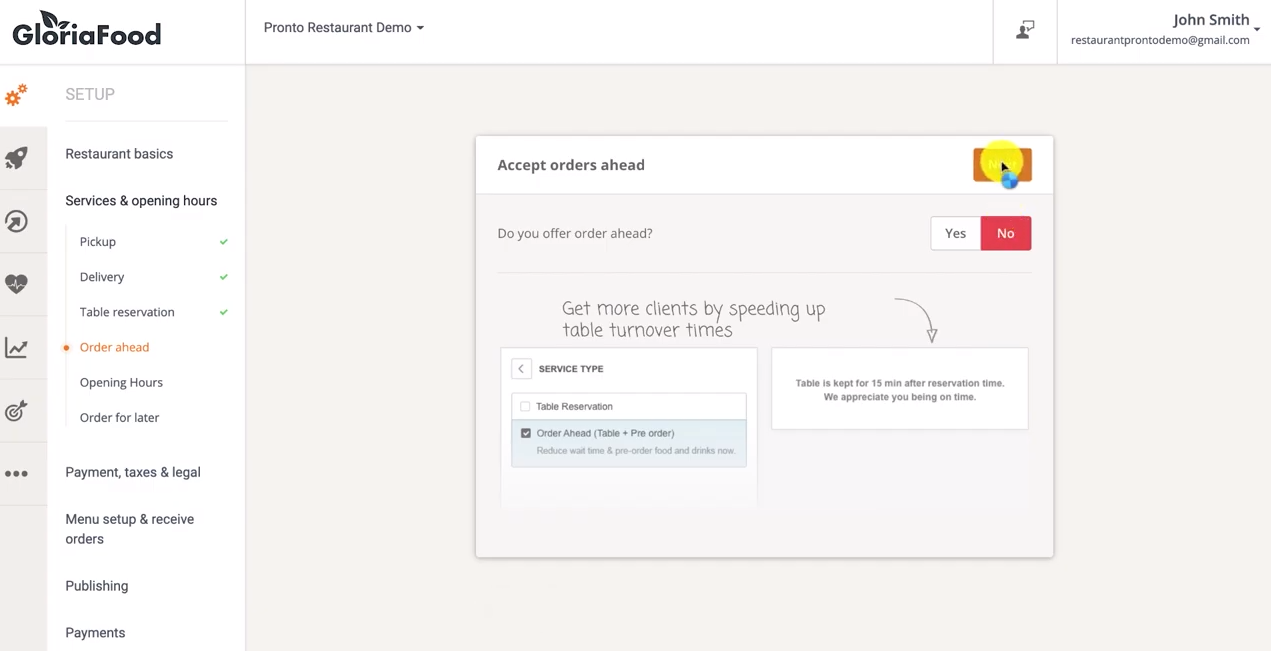
Task: Open the Opening Hours page
Action: click(121, 382)
